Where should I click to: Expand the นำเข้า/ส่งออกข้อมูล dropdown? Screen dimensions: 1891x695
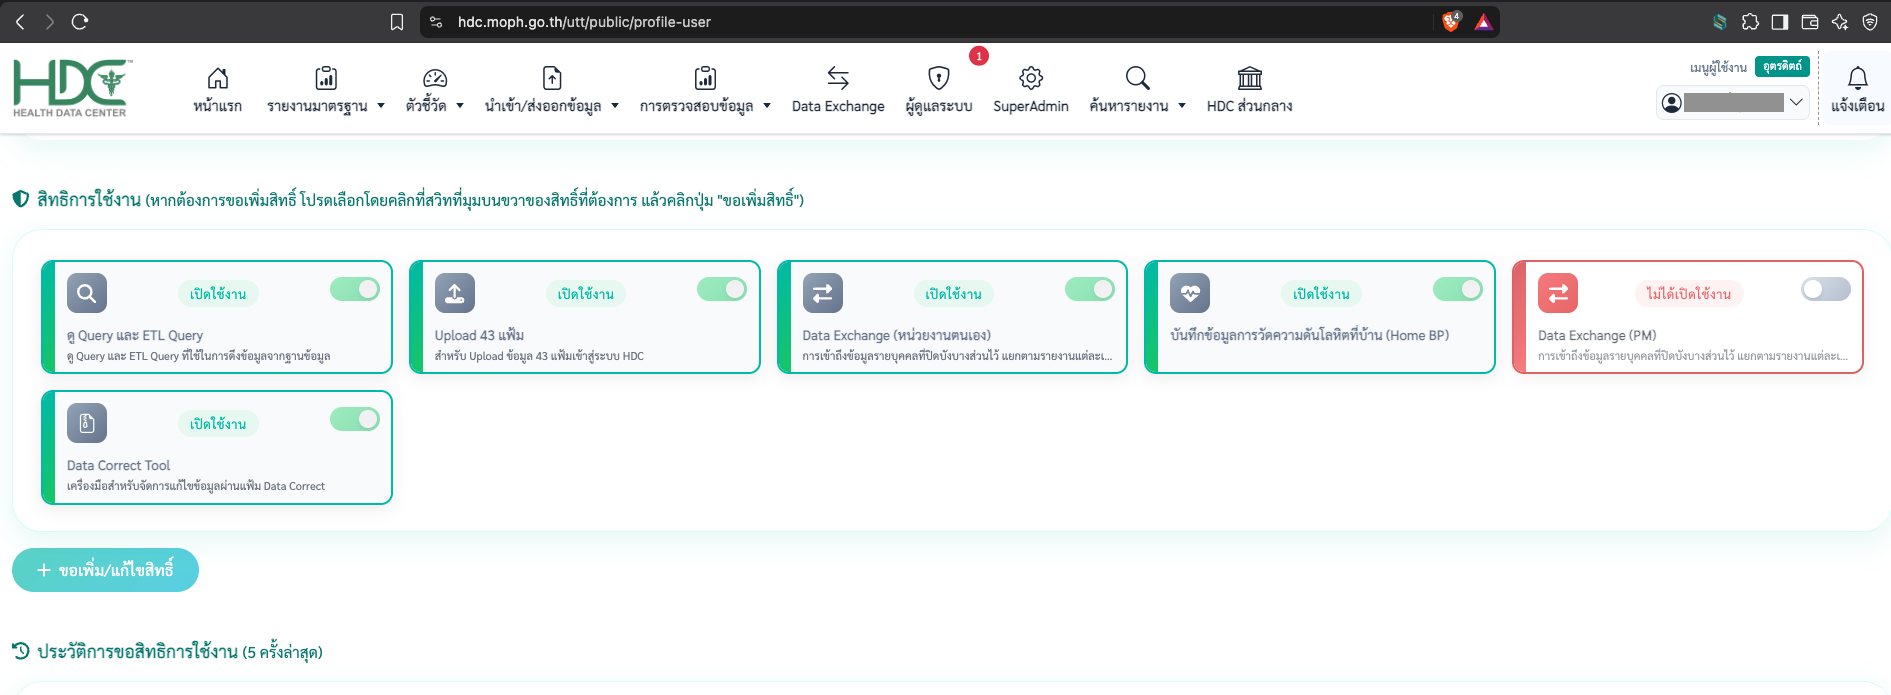pyautogui.click(x=552, y=106)
